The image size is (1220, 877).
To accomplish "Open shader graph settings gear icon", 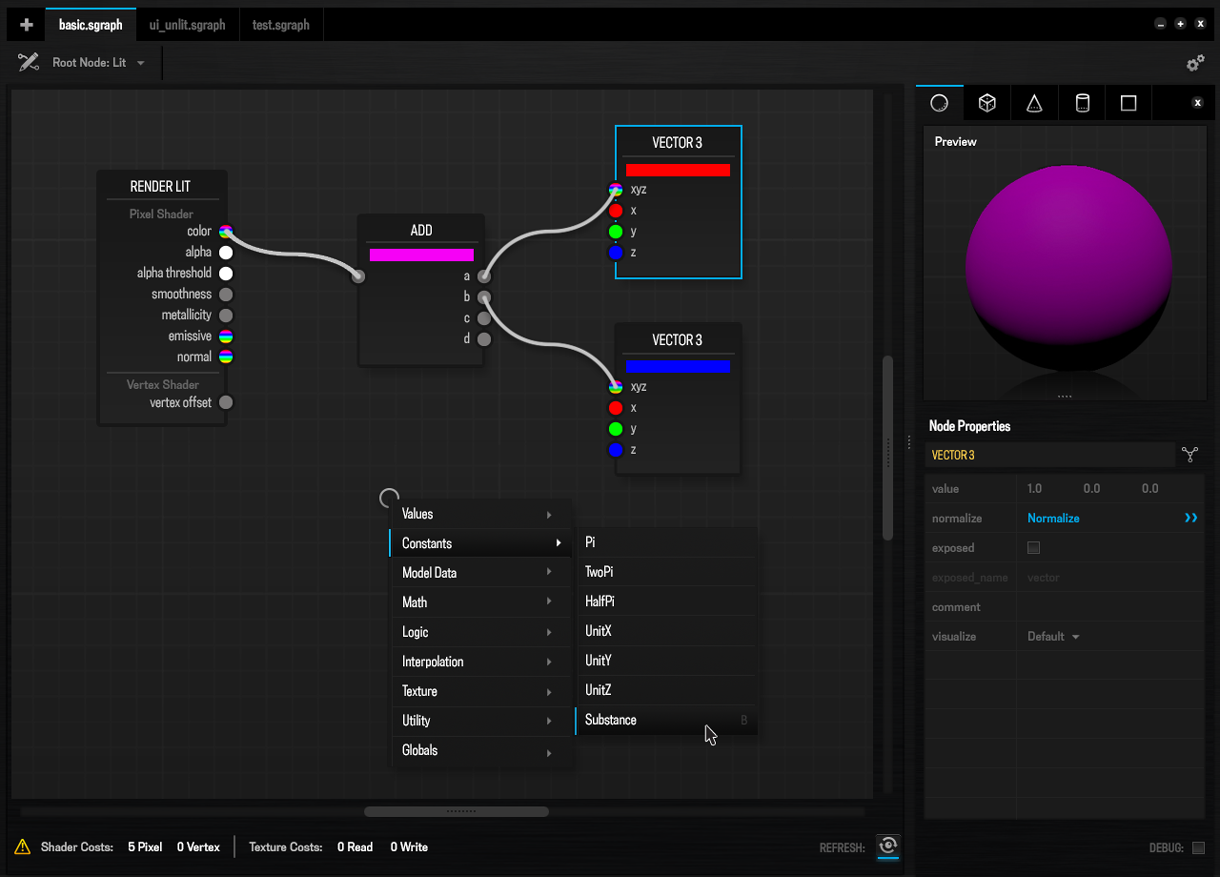I will click(x=1195, y=63).
